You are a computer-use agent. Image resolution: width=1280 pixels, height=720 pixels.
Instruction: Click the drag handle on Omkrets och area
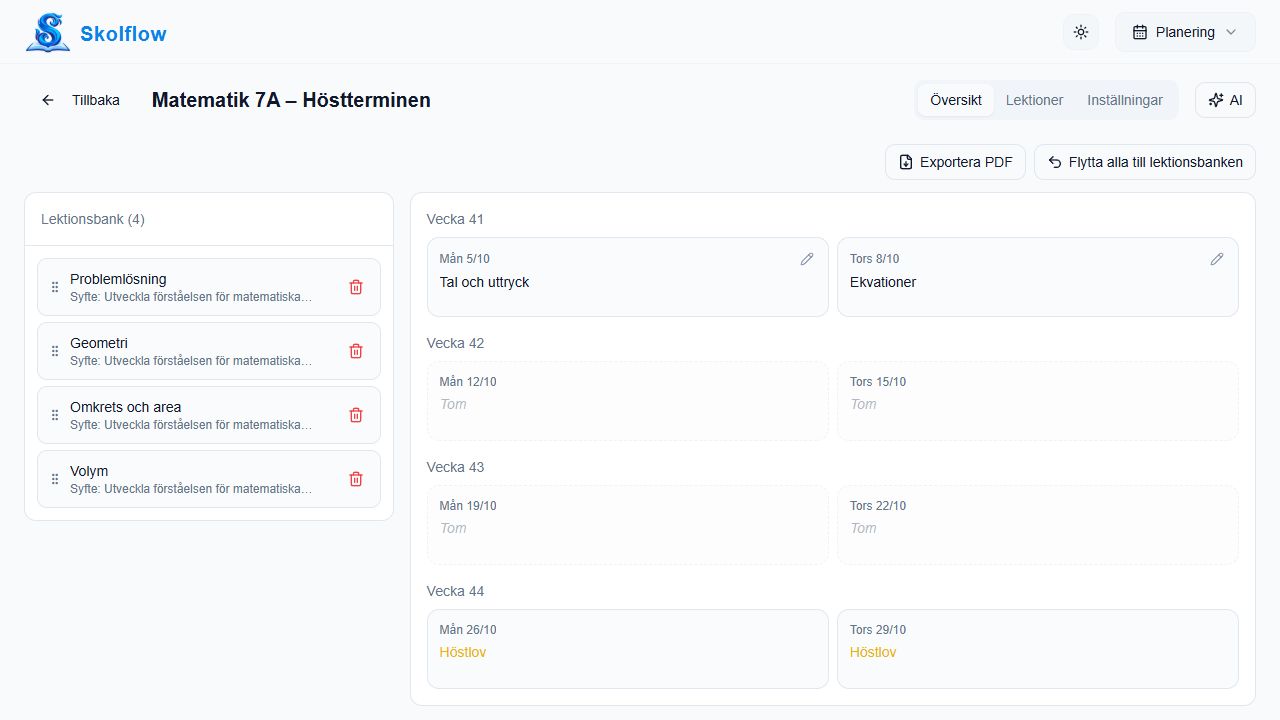[x=55, y=415]
